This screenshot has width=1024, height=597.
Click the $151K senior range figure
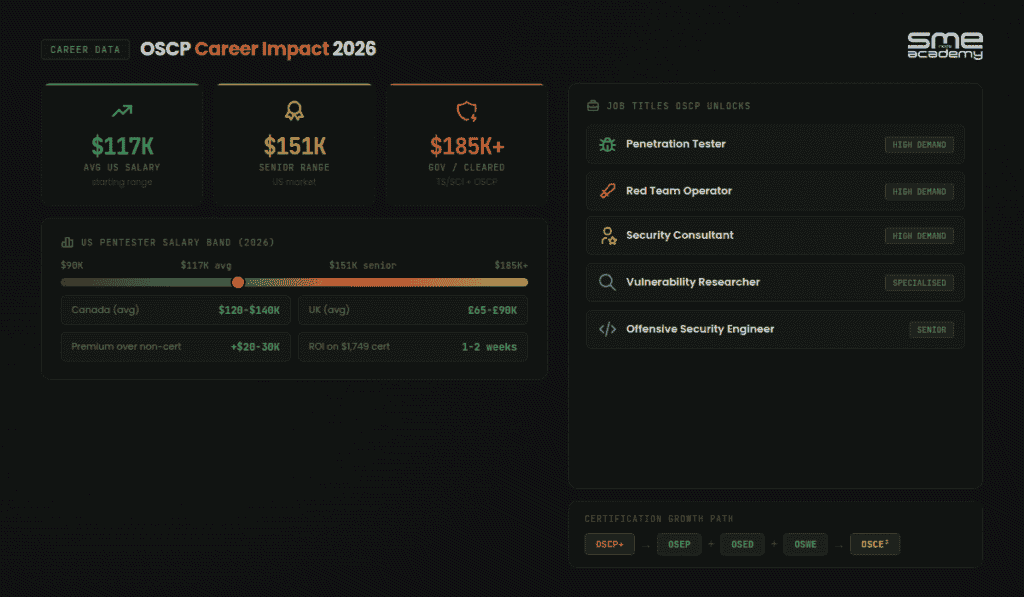point(295,146)
